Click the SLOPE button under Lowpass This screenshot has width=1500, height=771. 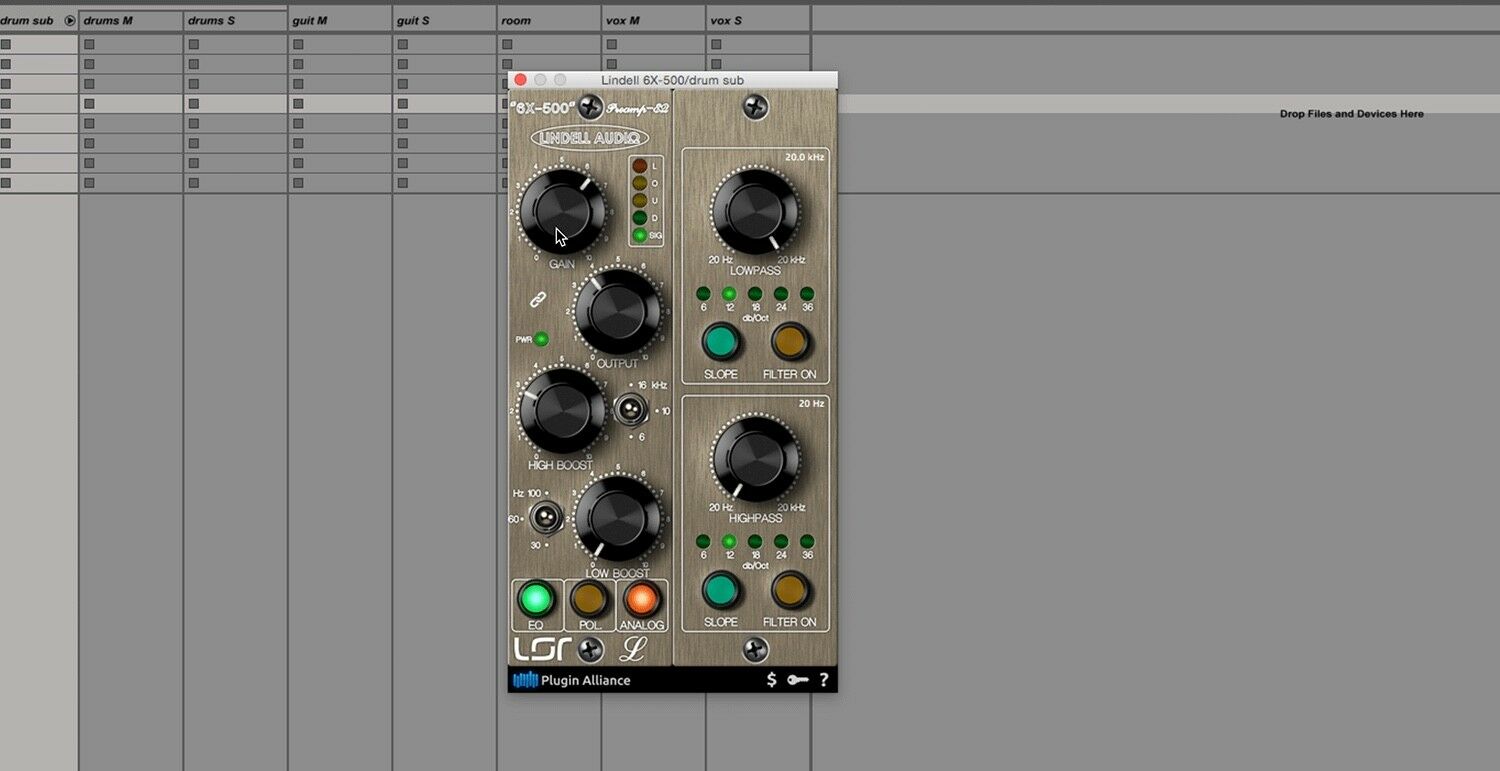coord(720,342)
